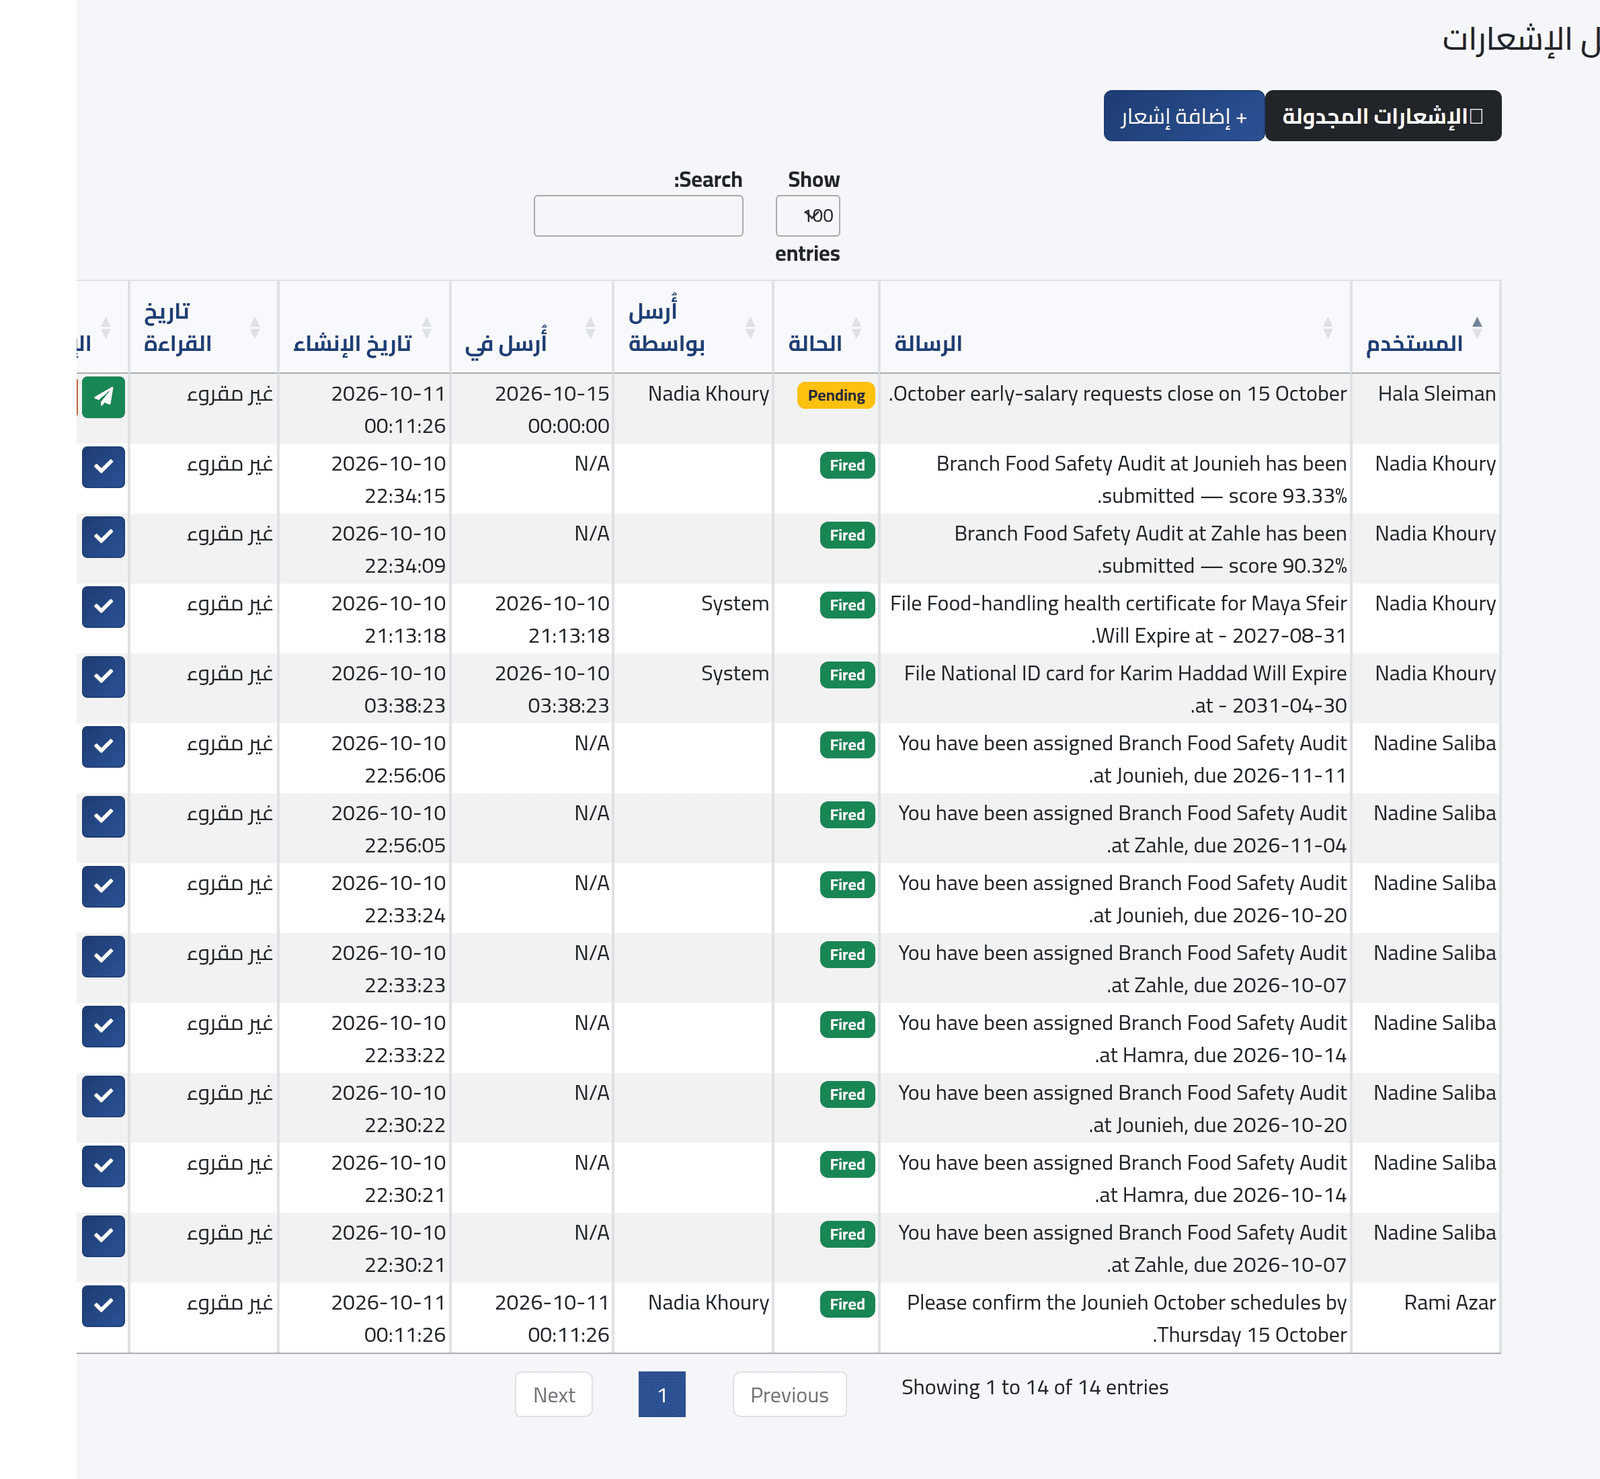Click System sender in Maya Sfeir row

[735, 604]
